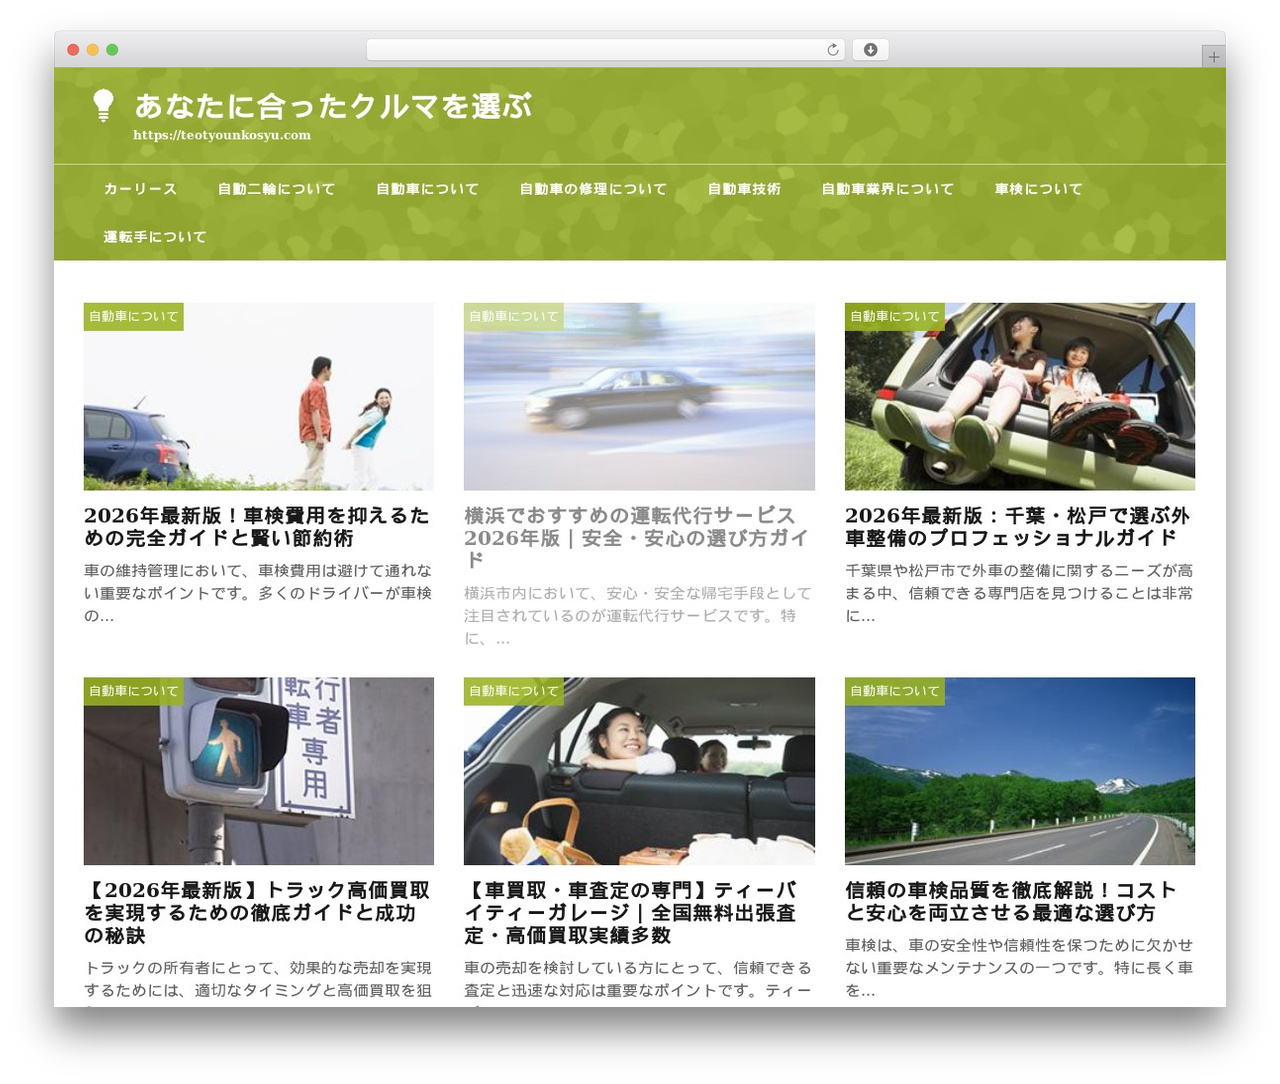The height and width of the screenshot is (1084, 1280).
Task: Open article 千葉・松戸で選ぶ外車整備
Action: tap(1019, 527)
